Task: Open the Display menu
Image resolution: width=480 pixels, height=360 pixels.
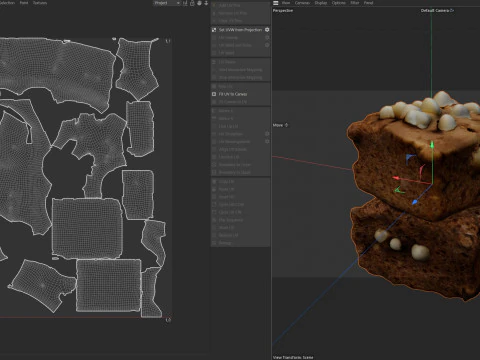Action: 321,3
